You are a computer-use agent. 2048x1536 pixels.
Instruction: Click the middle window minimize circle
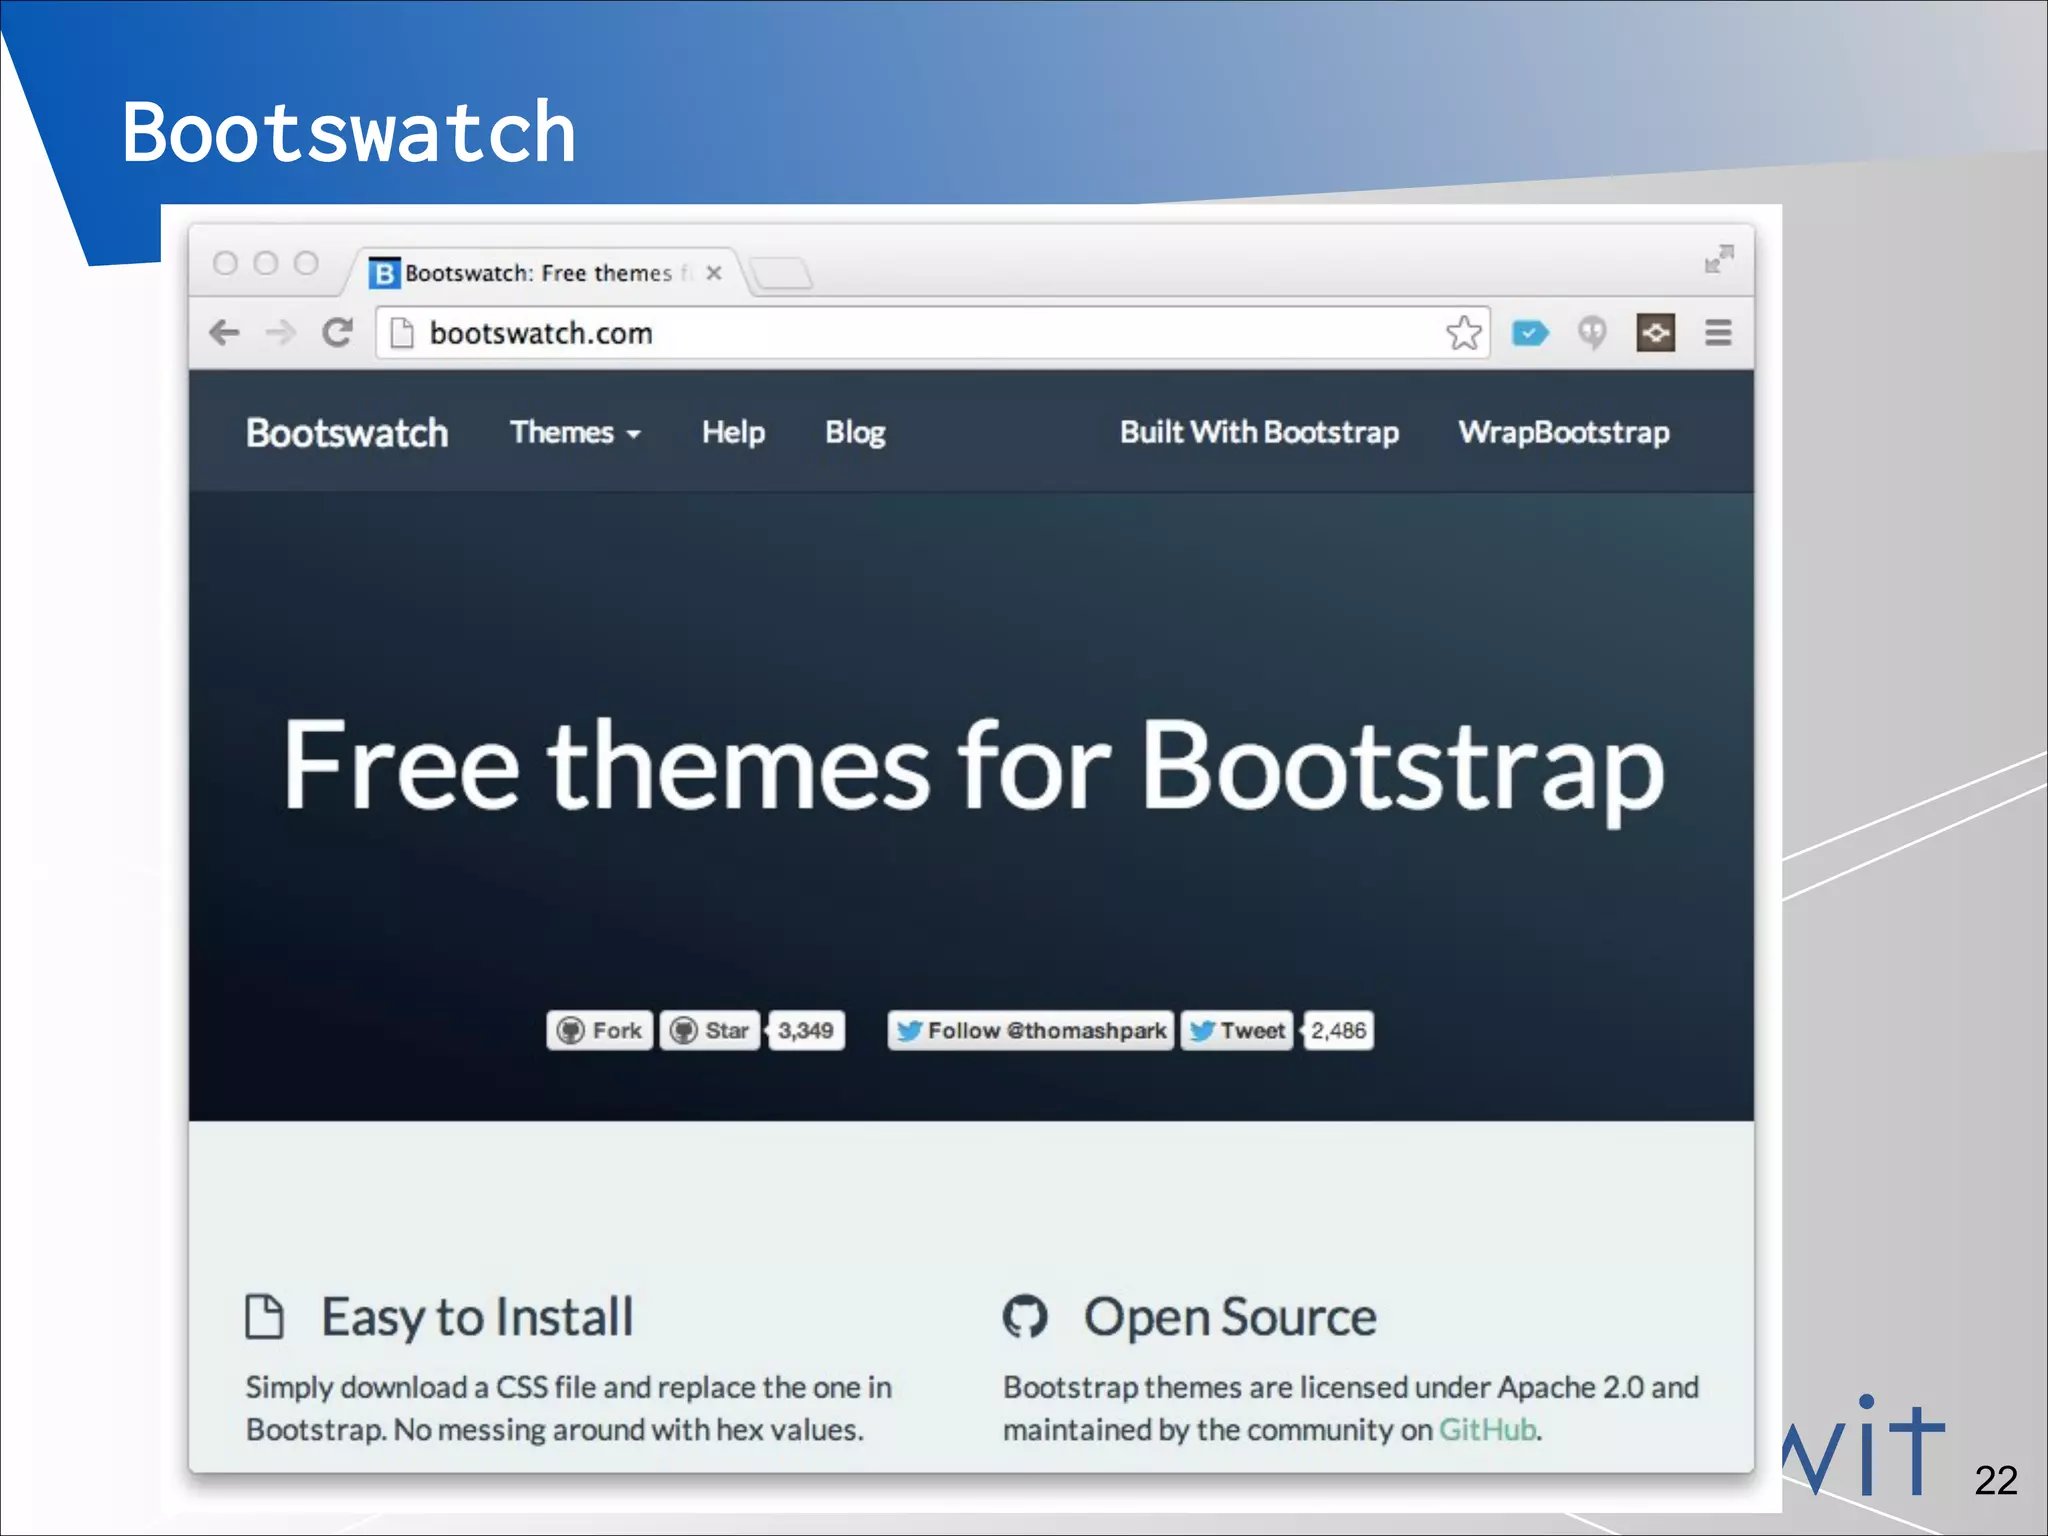click(266, 263)
